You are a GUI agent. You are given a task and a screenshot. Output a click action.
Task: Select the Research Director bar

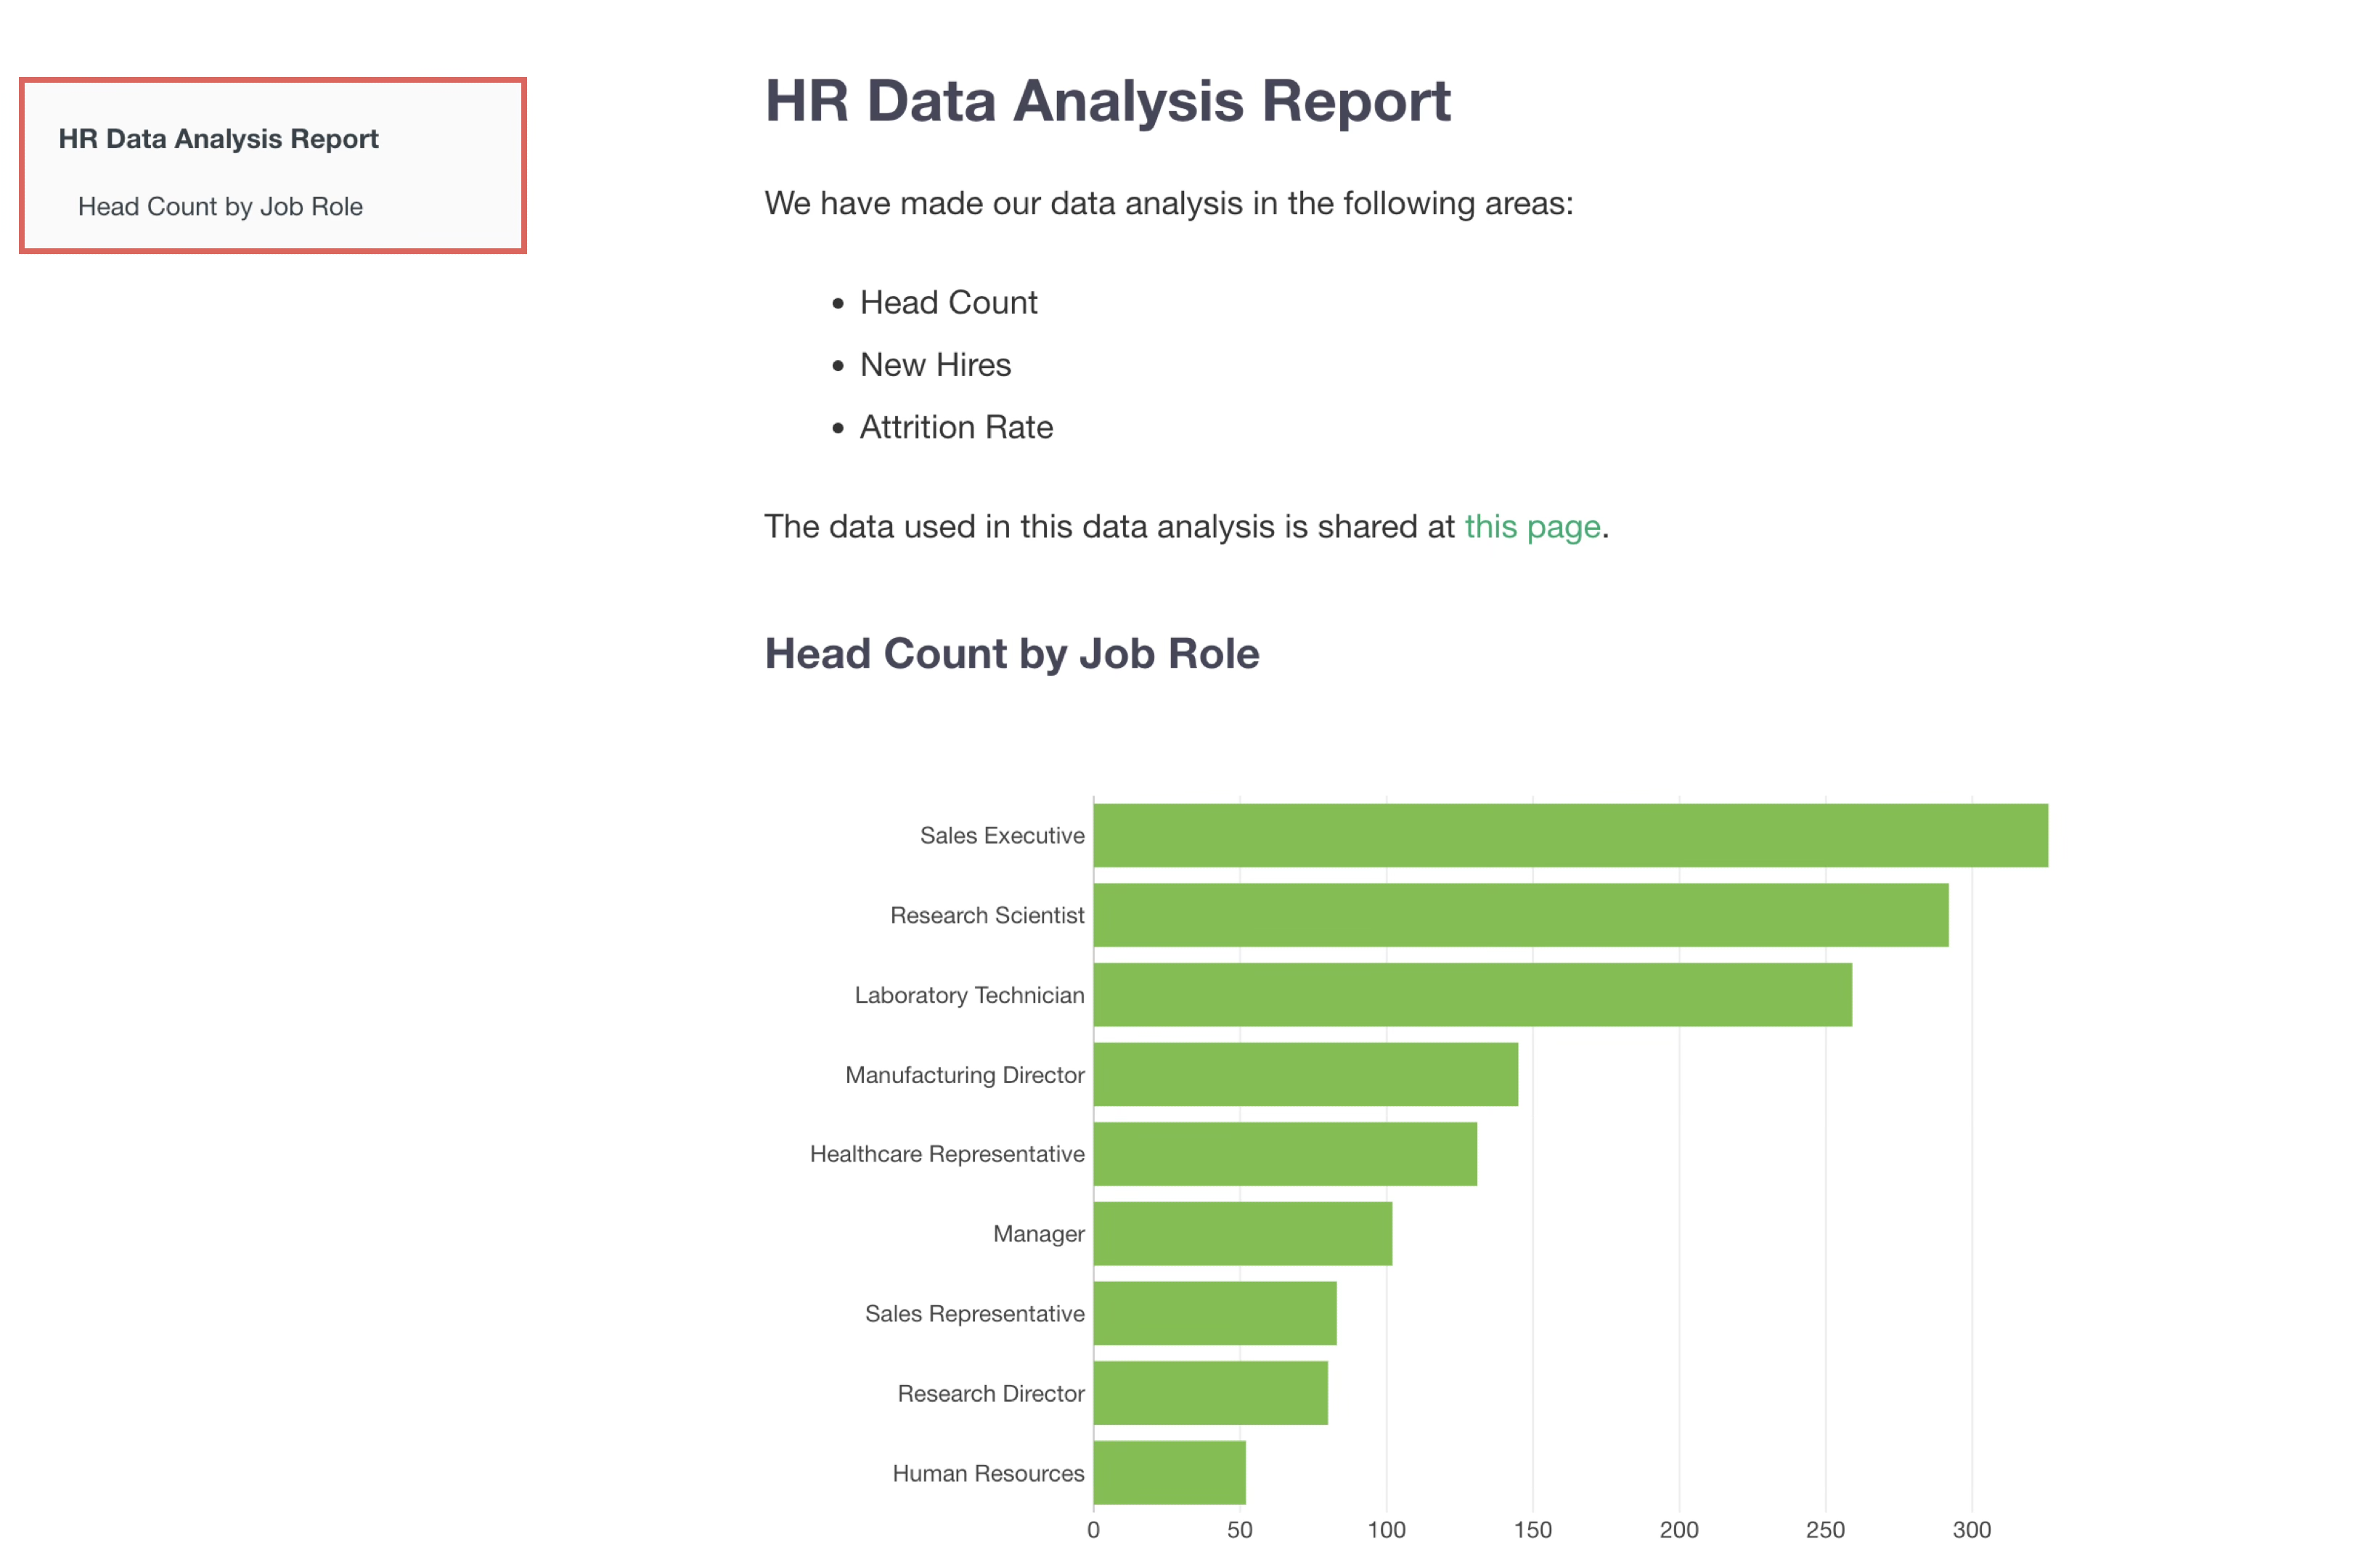1210,1393
